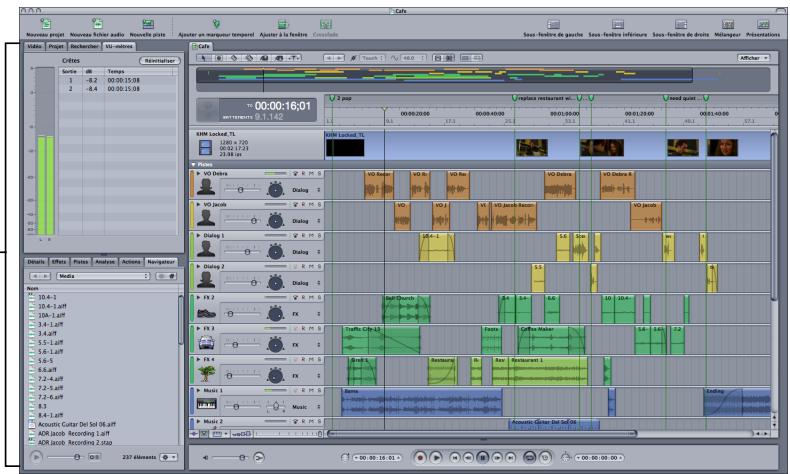Click the monitor volume slider in transport
The width and height of the screenshot is (790, 474).
[231, 457]
